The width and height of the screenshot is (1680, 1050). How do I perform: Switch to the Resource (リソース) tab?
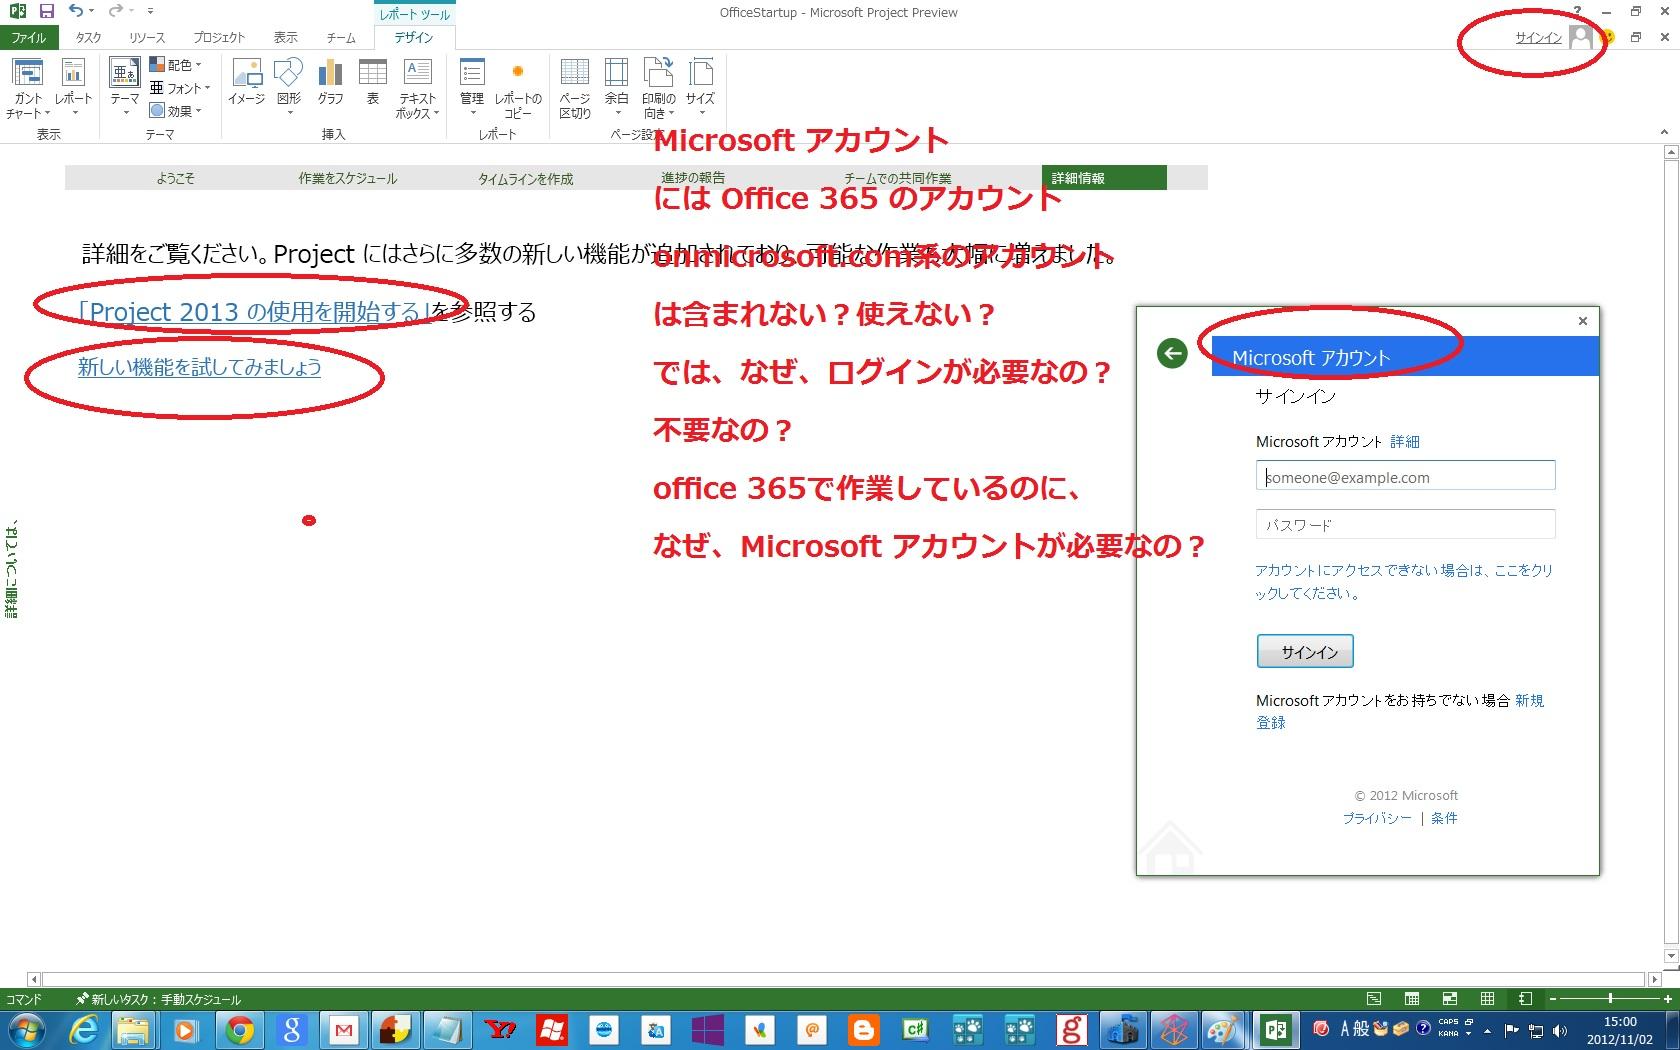pos(147,37)
